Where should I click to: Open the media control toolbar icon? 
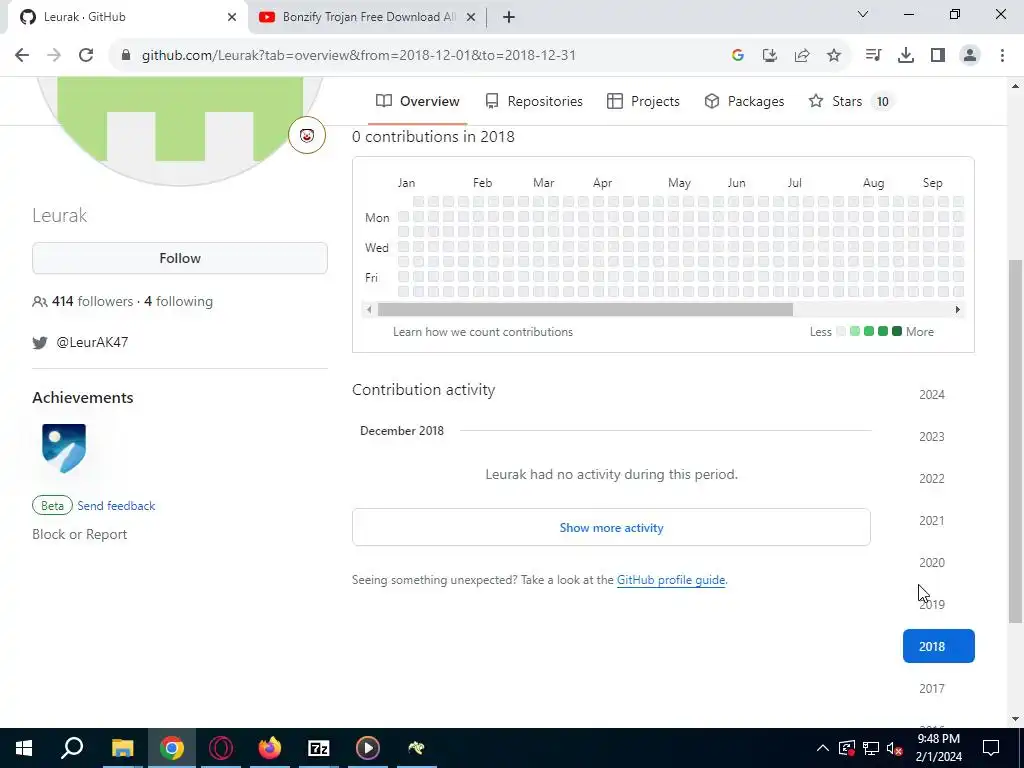point(873,56)
